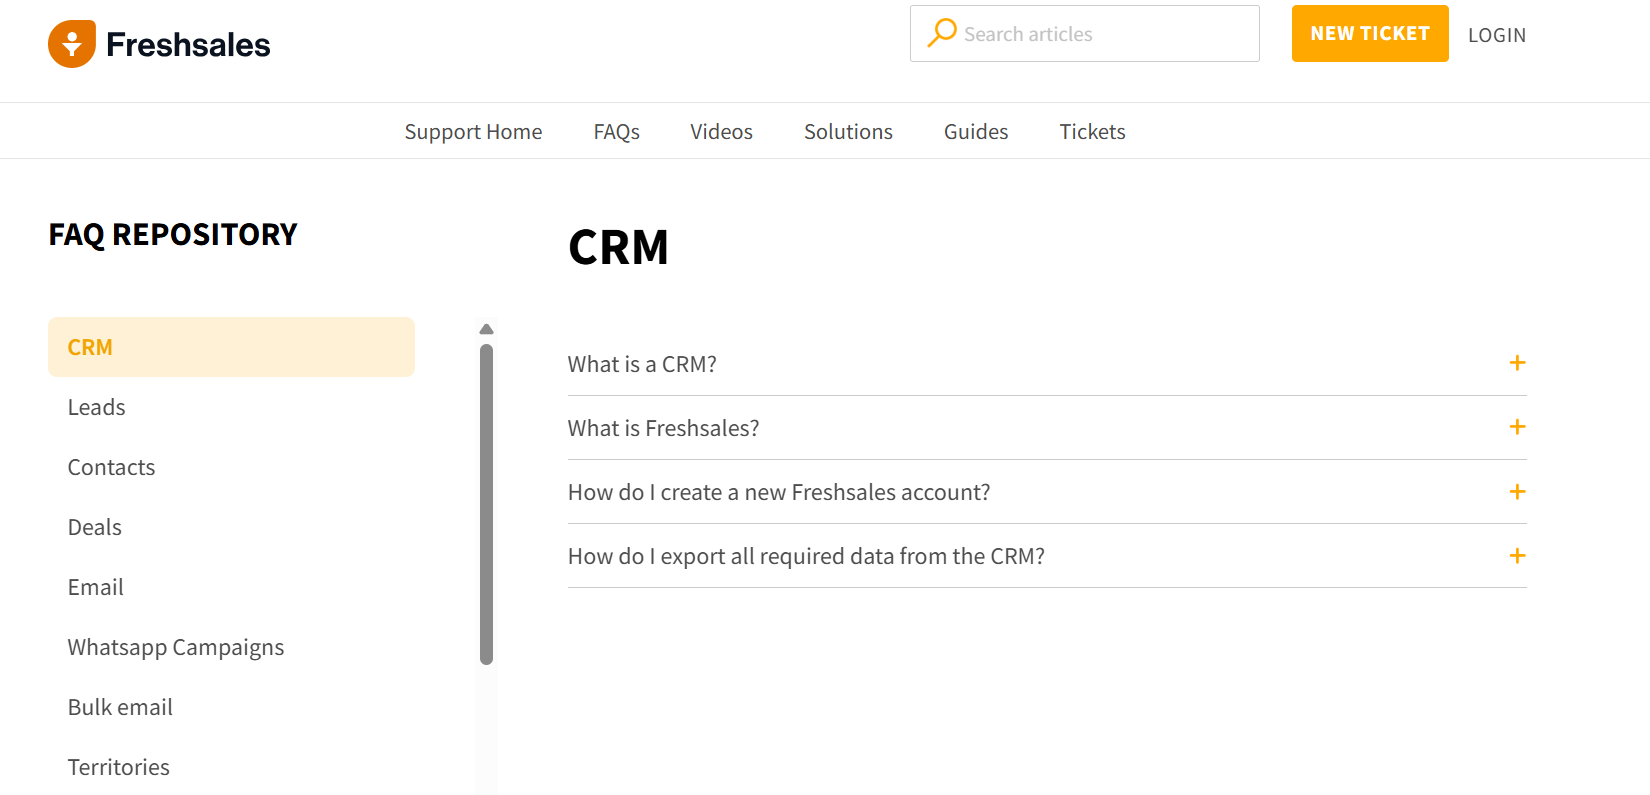Click 'How do I create a new Freshsales account?'
Image resolution: width=1650 pixels, height=795 pixels.
[x=779, y=492]
